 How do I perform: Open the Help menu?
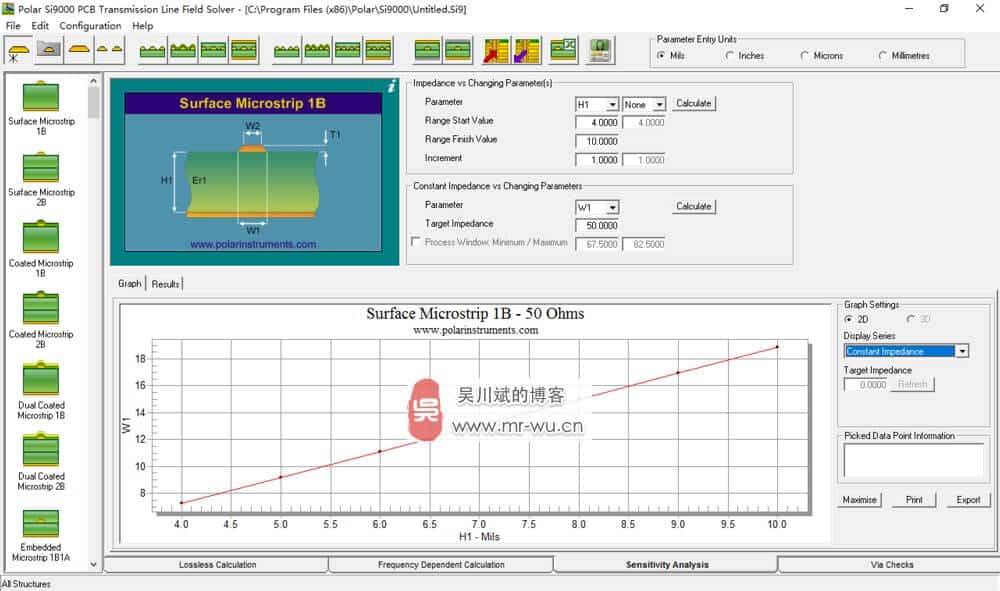142,26
